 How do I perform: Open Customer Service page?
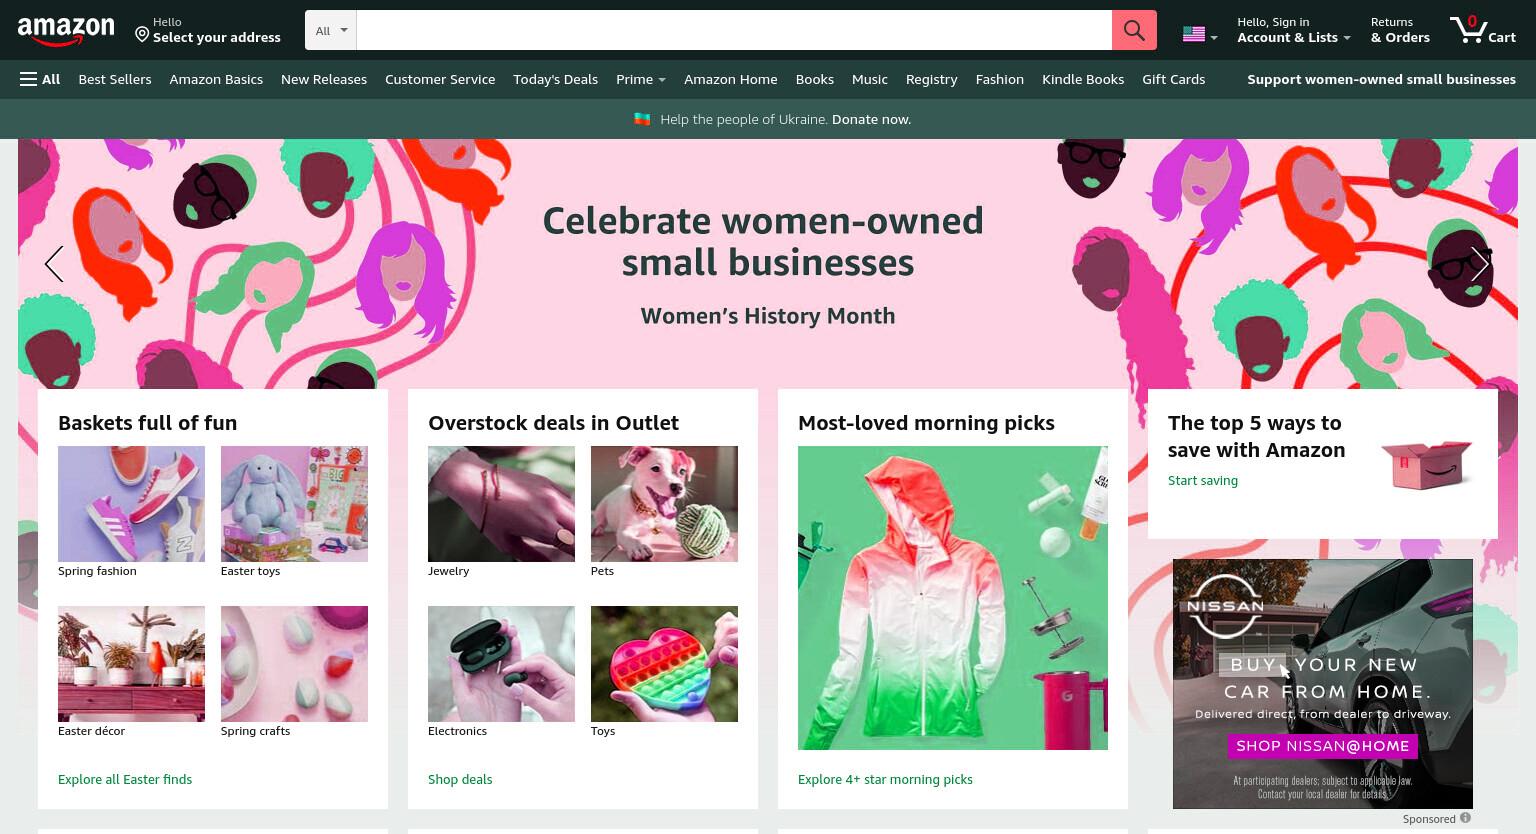440,79
